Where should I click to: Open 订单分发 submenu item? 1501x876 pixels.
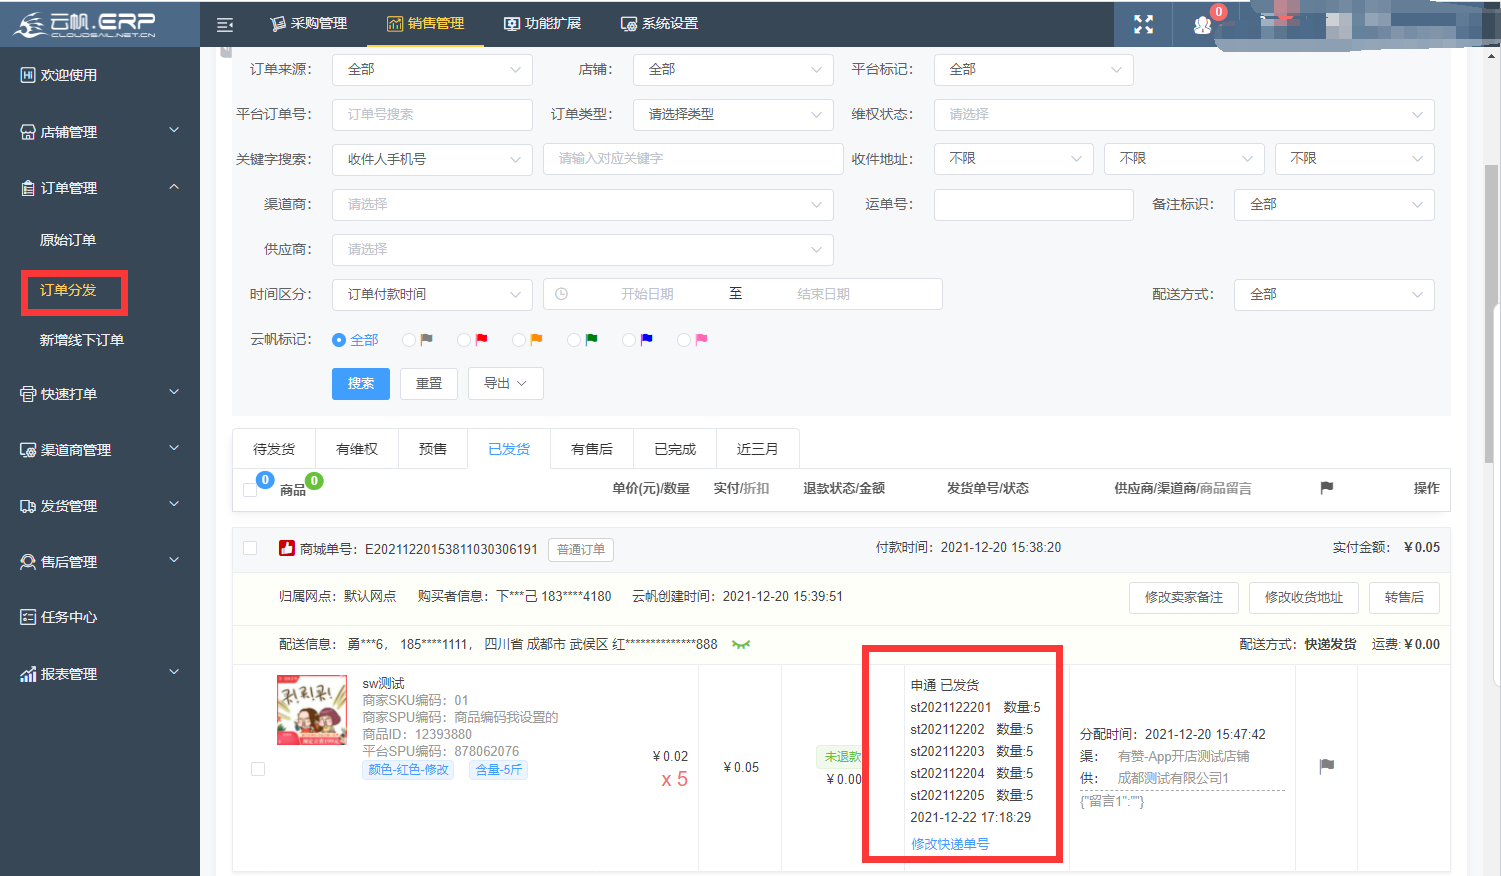pos(68,290)
